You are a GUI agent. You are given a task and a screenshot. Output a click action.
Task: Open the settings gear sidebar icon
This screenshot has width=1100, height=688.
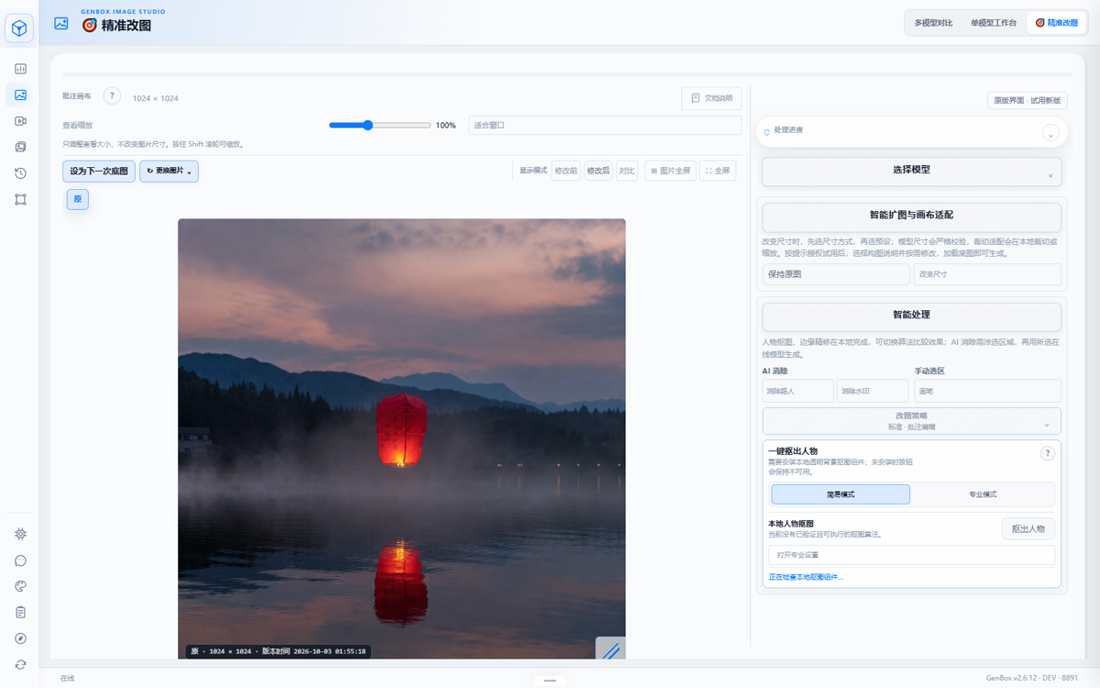(20, 534)
